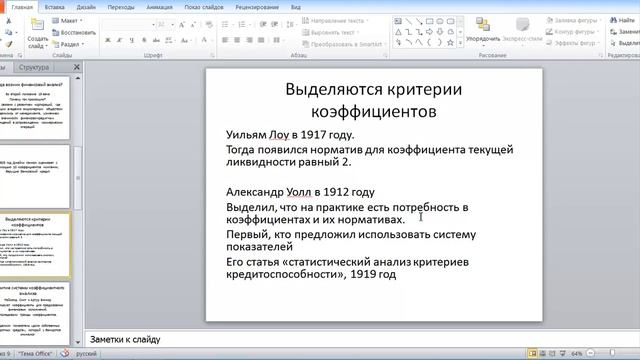Center the text
The height and width of the screenshot is (360, 640).
coord(237,40)
